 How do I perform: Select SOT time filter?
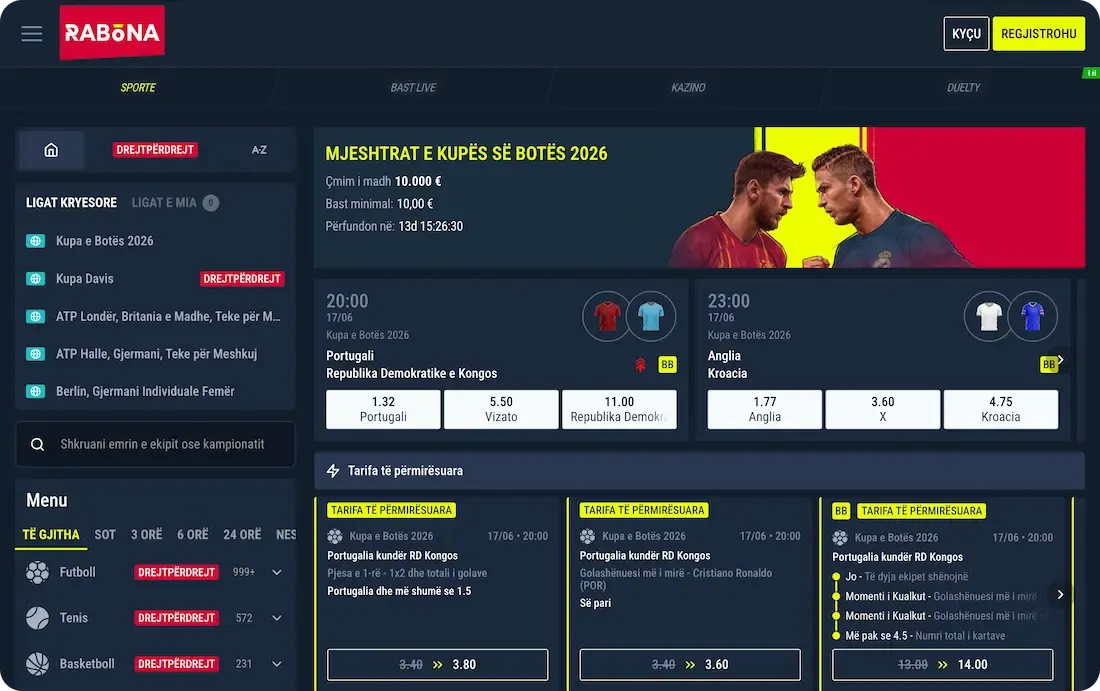(x=105, y=535)
